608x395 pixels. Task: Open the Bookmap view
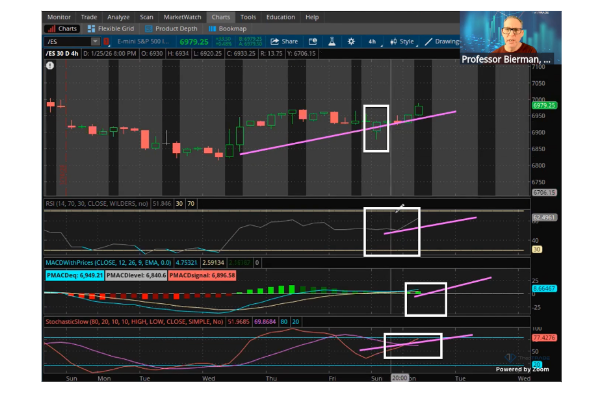tap(228, 29)
